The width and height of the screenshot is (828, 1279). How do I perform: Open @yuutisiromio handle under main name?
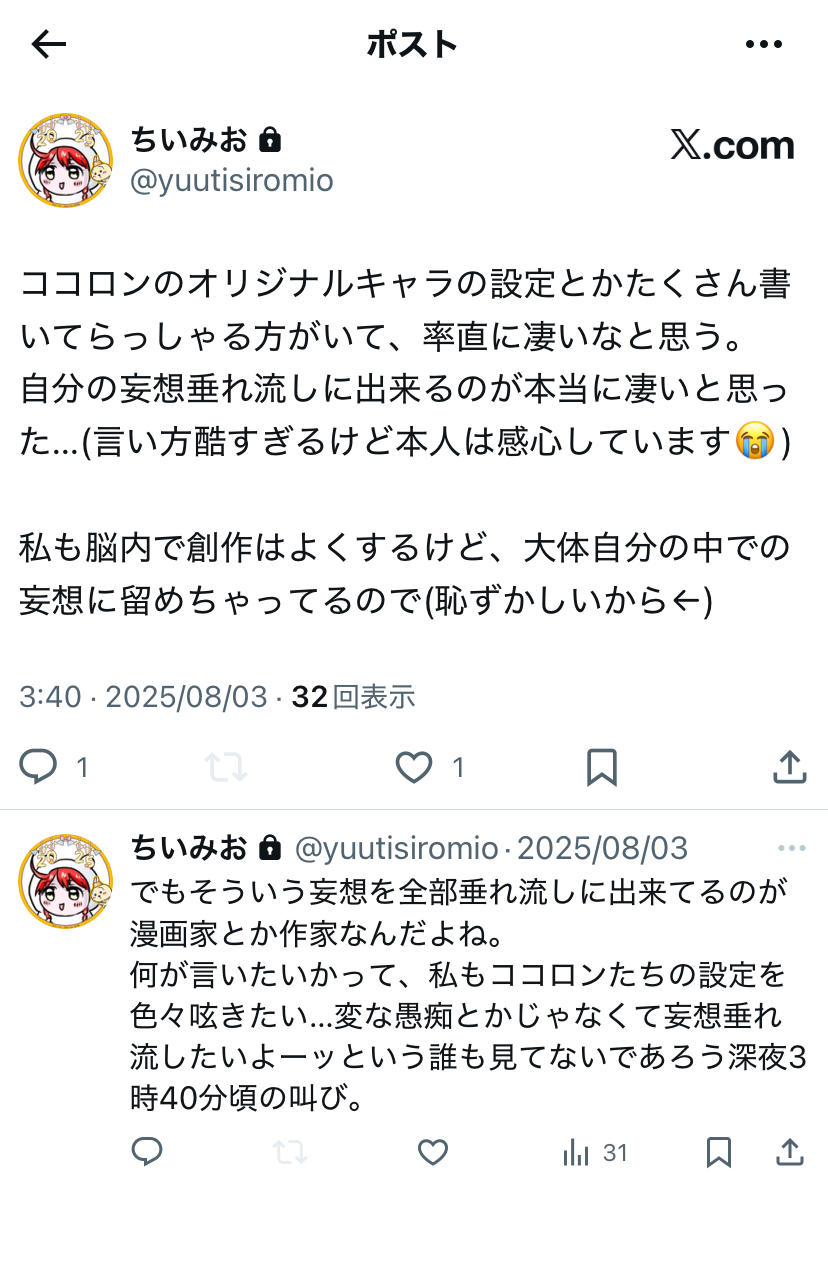click(x=232, y=181)
